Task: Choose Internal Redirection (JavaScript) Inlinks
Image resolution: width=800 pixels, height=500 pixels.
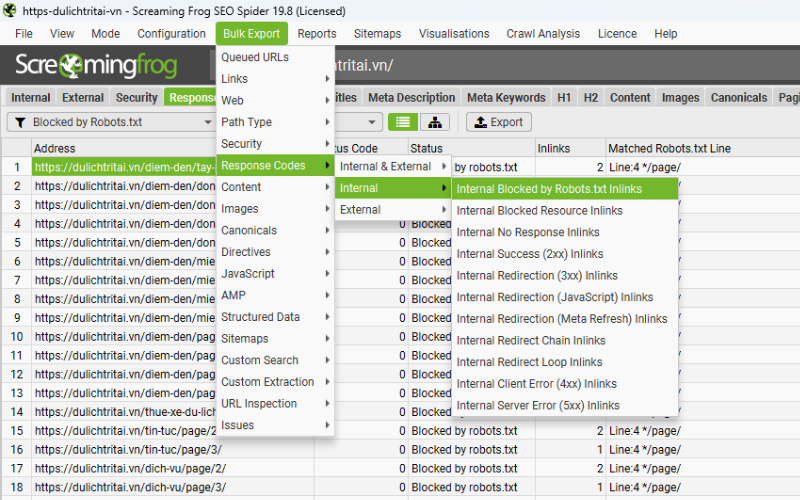Action: pyautogui.click(x=565, y=297)
